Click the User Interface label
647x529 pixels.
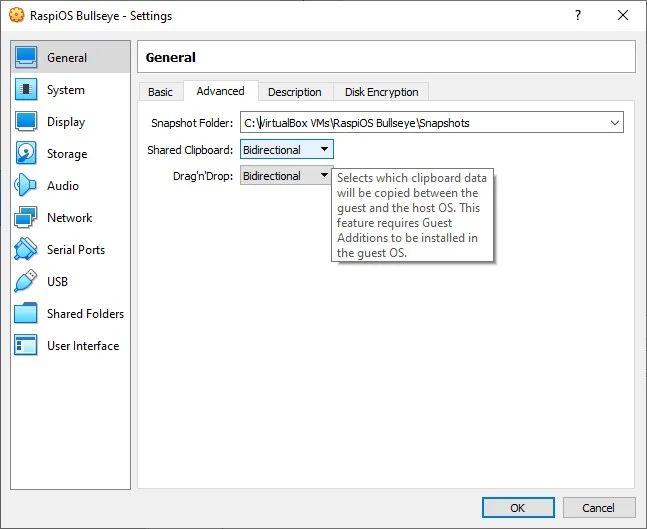click(x=83, y=345)
